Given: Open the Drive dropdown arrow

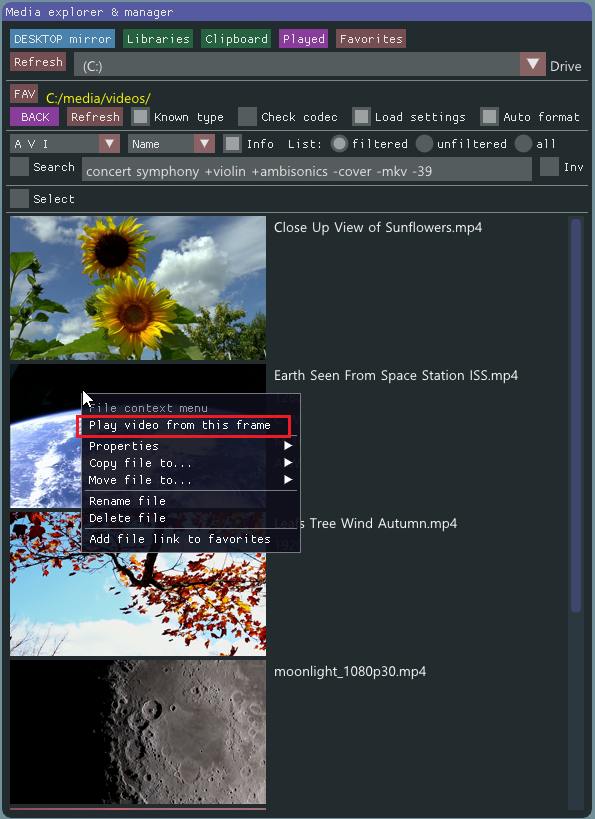Looking at the screenshot, I should pyautogui.click(x=532, y=65).
